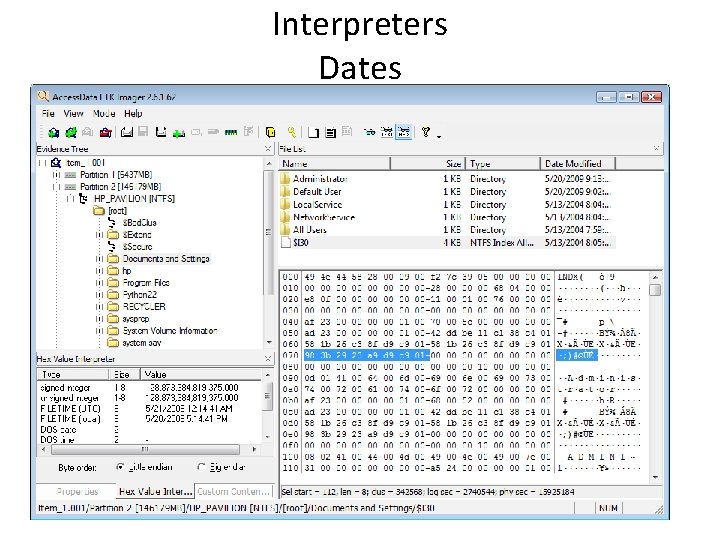720x540 pixels.
Task: Expand the System Volume Information node
Action: [99, 330]
